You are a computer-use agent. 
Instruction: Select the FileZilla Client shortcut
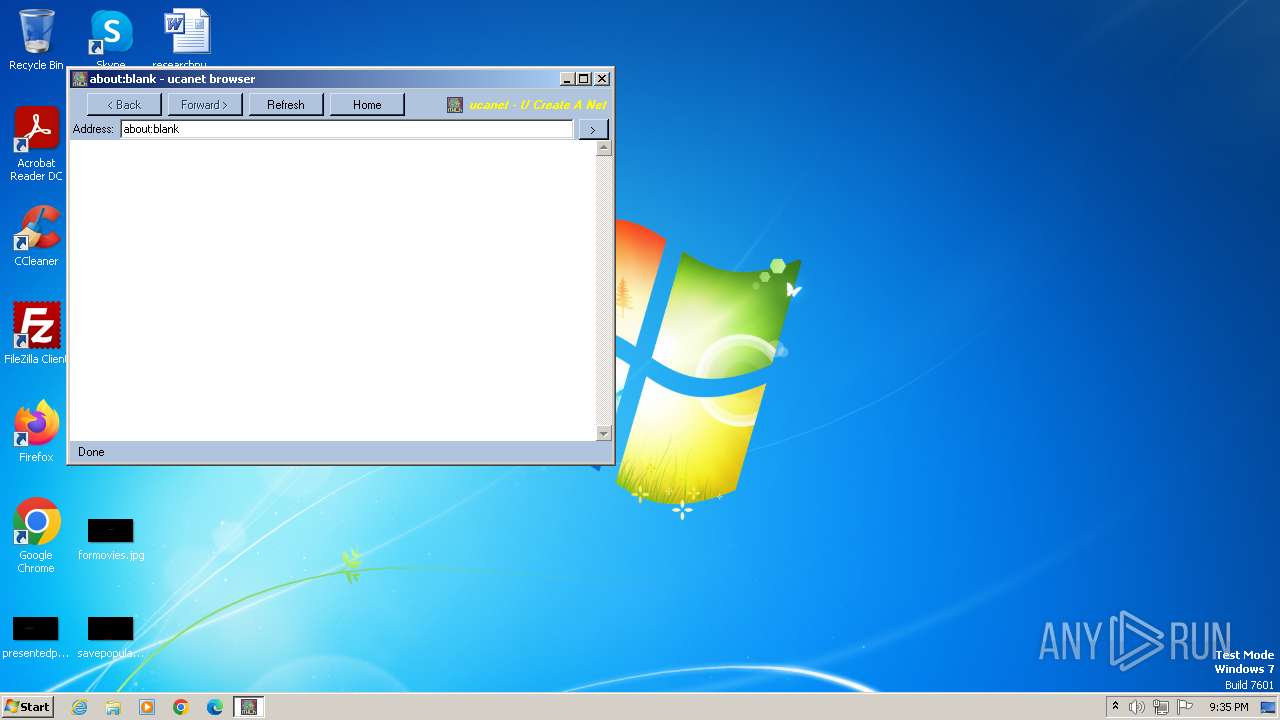[x=36, y=333]
